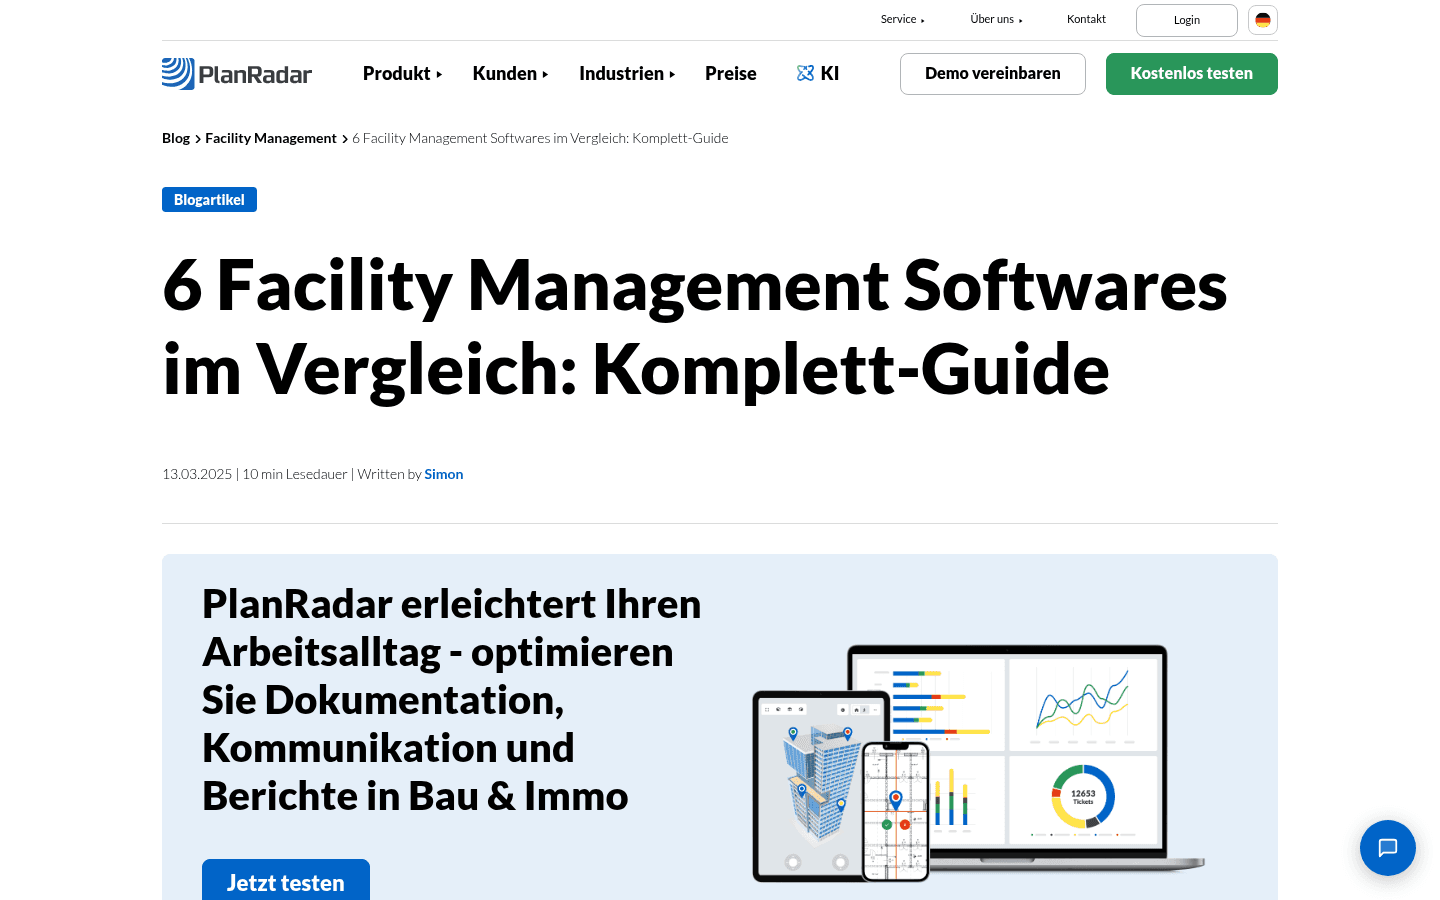Open the Blog breadcrumb link

(x=176, y=138)
